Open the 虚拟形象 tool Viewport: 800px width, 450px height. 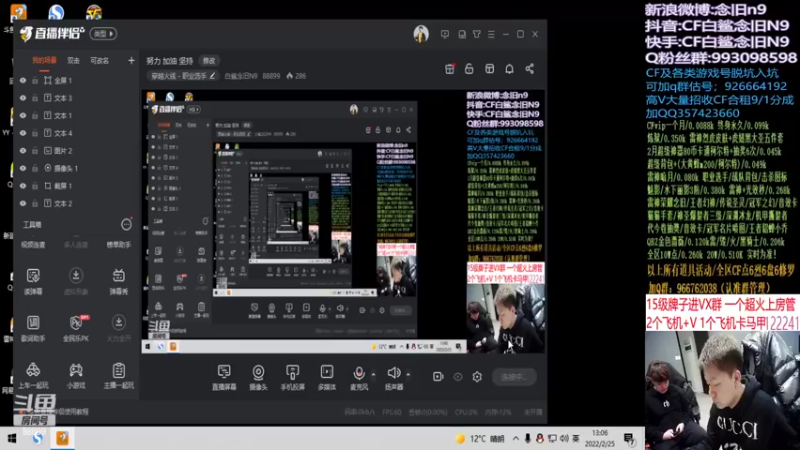76,282
